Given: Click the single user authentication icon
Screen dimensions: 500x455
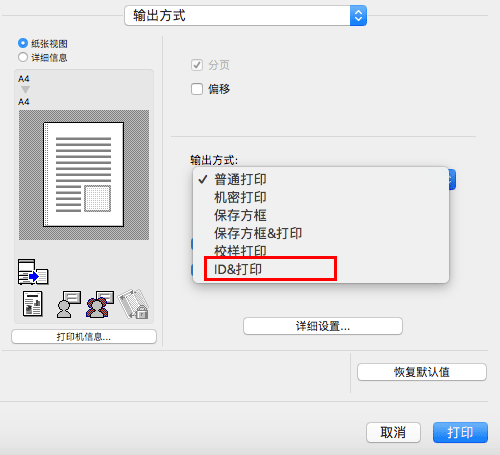Looking at the screenshot, I should 69,304.
